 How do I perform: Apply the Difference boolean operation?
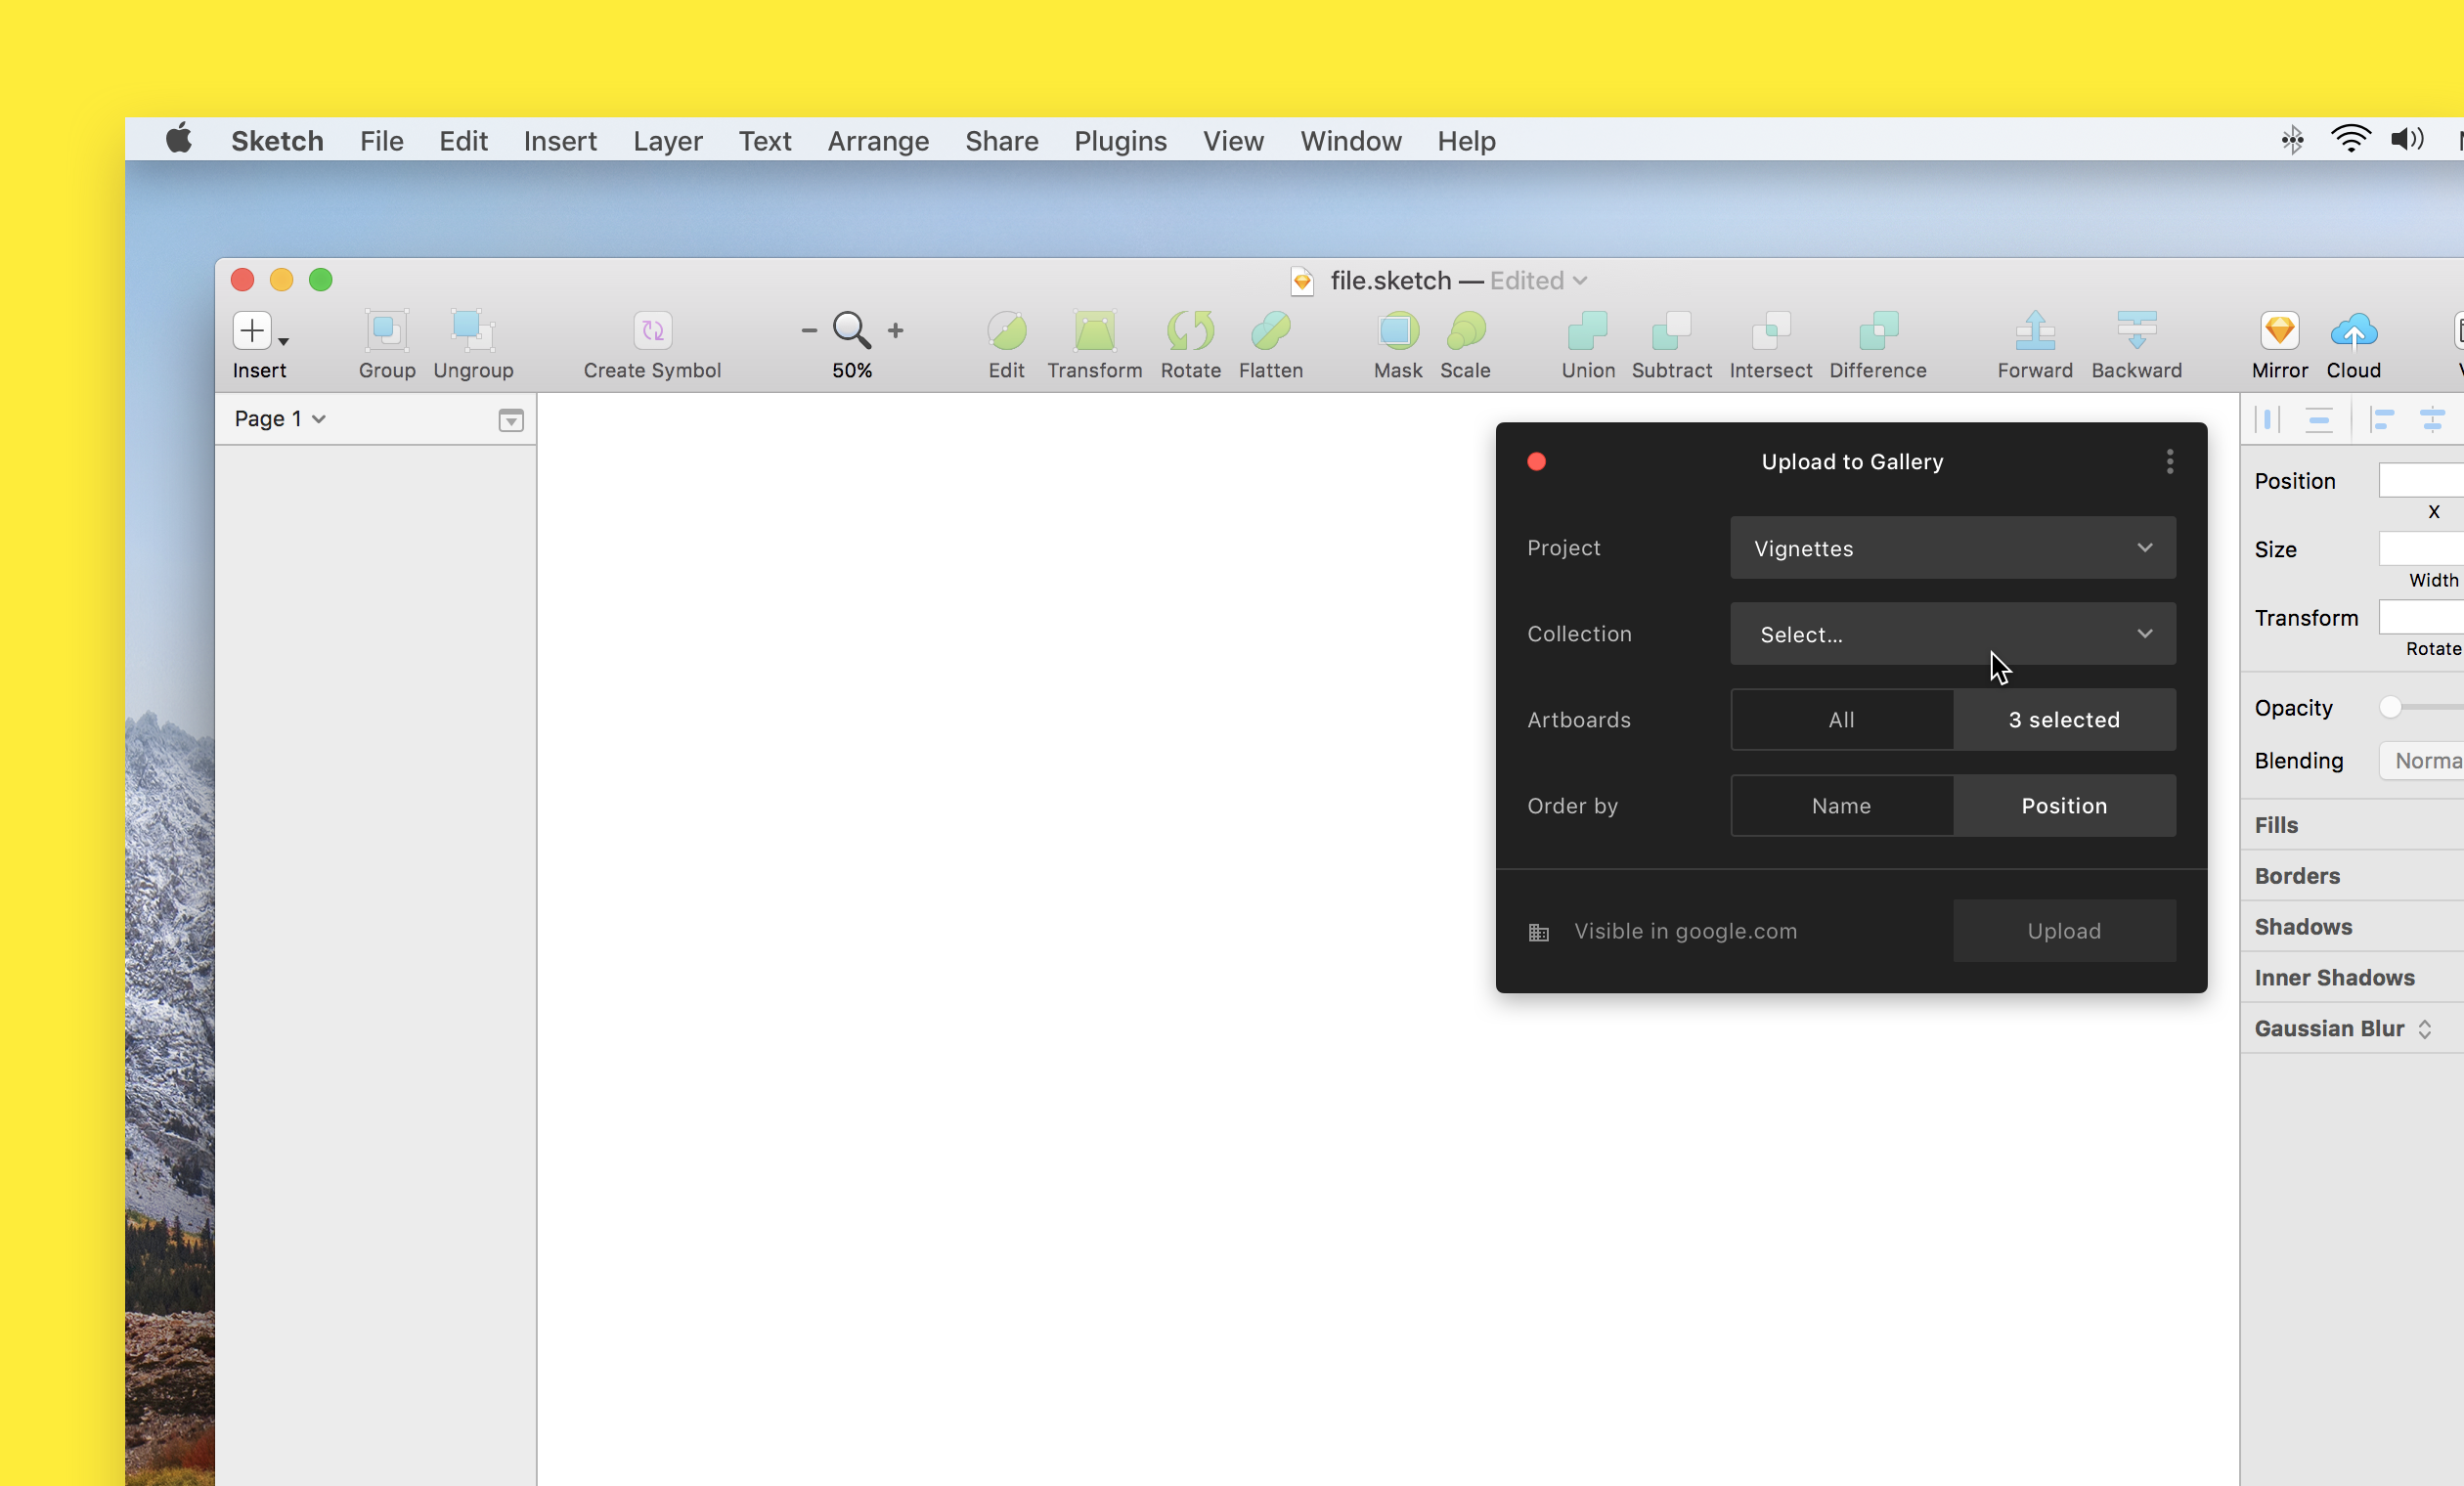point(1878,330)
